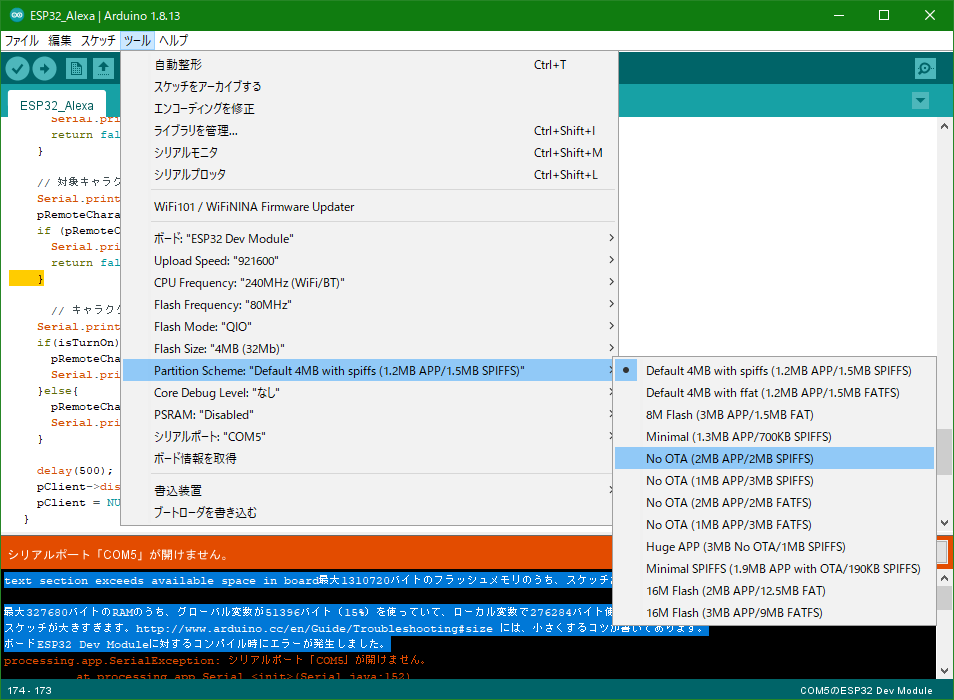Click the console scrollbar up arrow
This screenshot has width=954, height=700.
(x=944, y=578)
